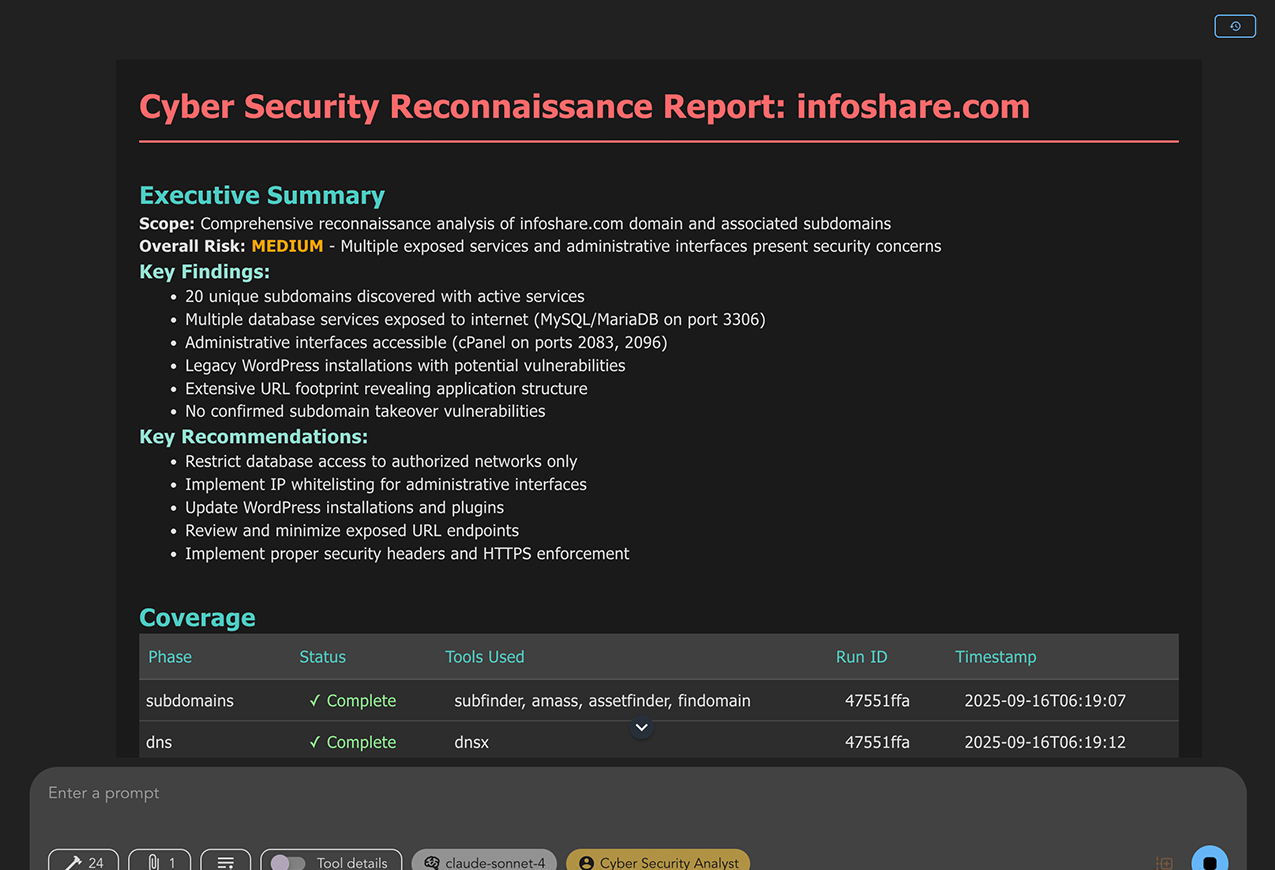Click the Tool details slider control
Image resolution: width=1275 pixels, height=870 pixels.
pos(289,861)
